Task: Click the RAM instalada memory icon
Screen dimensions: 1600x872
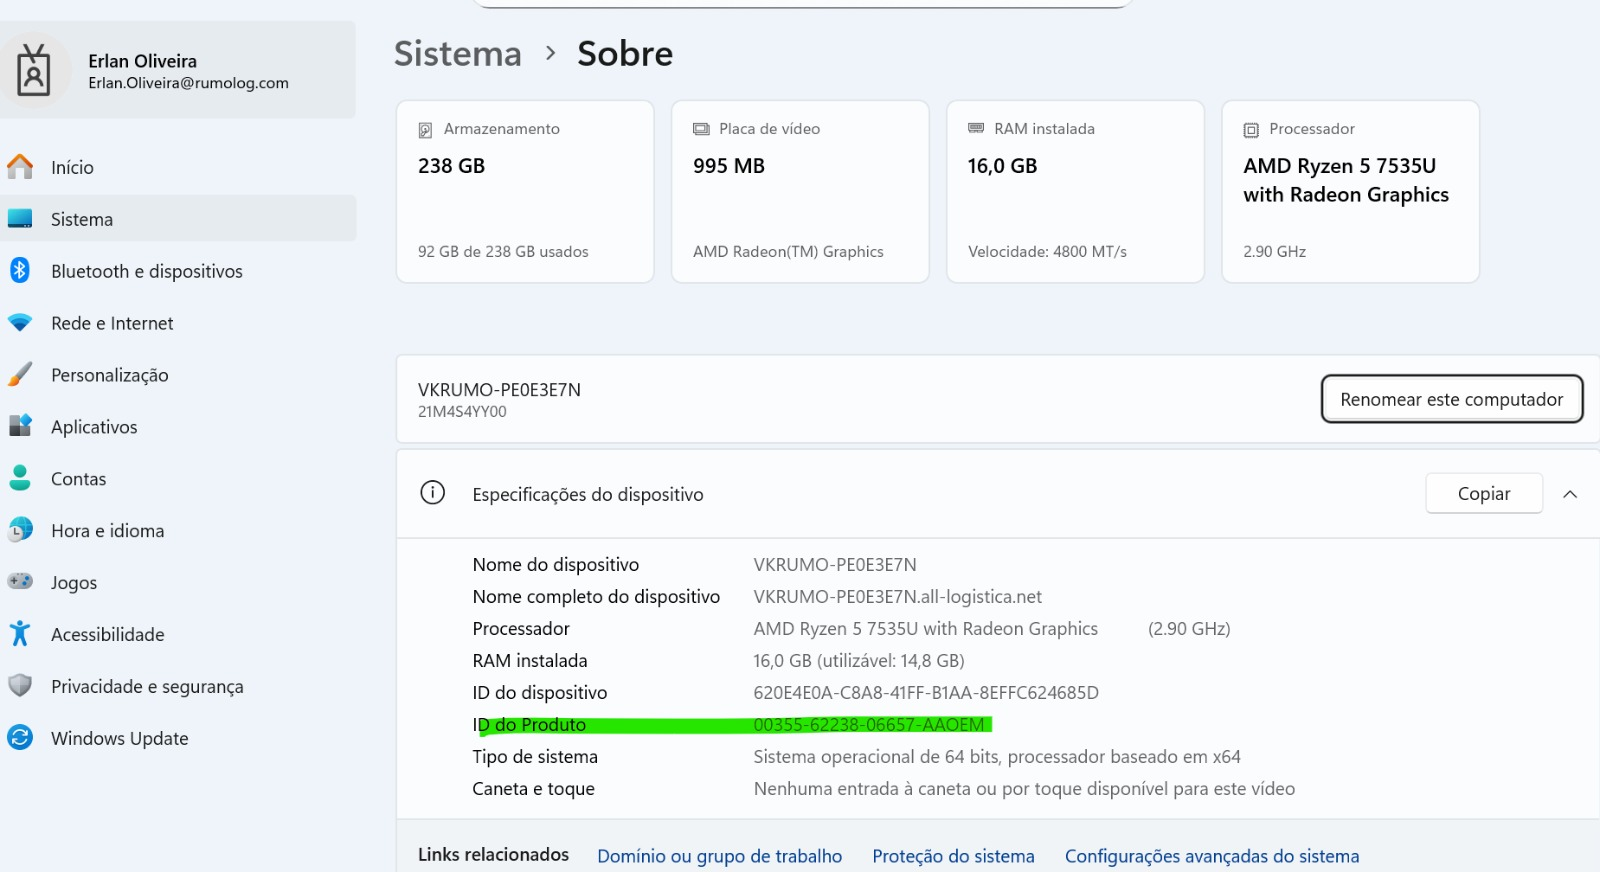Action: click(x=976, y=128)
